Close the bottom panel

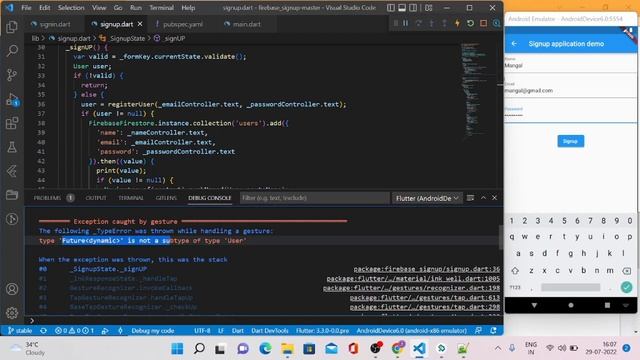point(494,198)
